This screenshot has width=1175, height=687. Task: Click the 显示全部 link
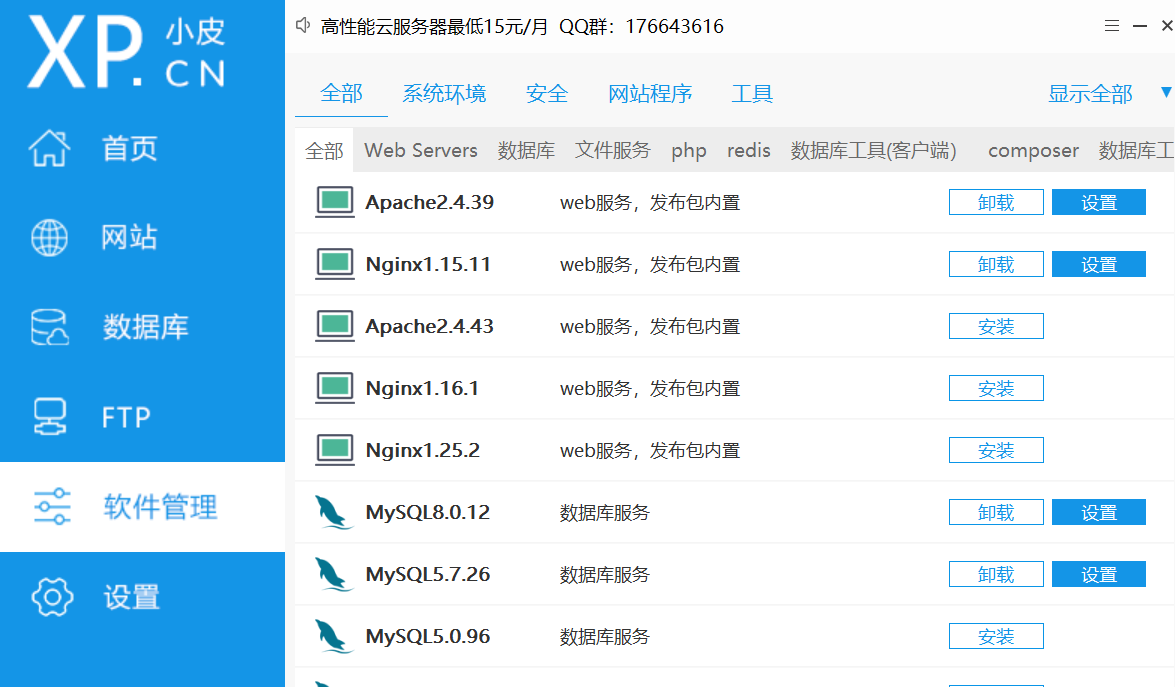1090,94
